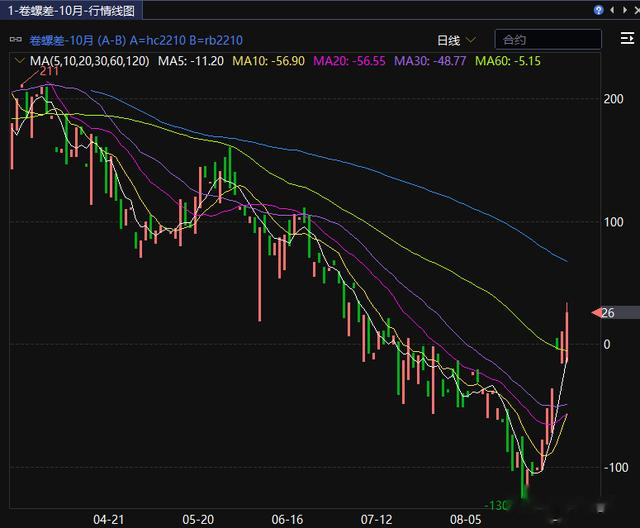Click the blue help question mark icon
This screenshot has width=640, height=528.
coord(598,10)
